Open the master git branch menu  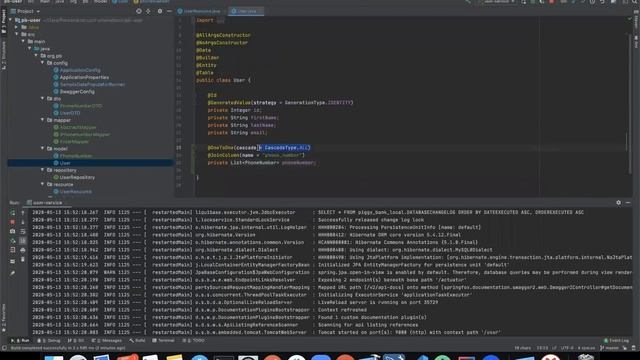(609, 348)
